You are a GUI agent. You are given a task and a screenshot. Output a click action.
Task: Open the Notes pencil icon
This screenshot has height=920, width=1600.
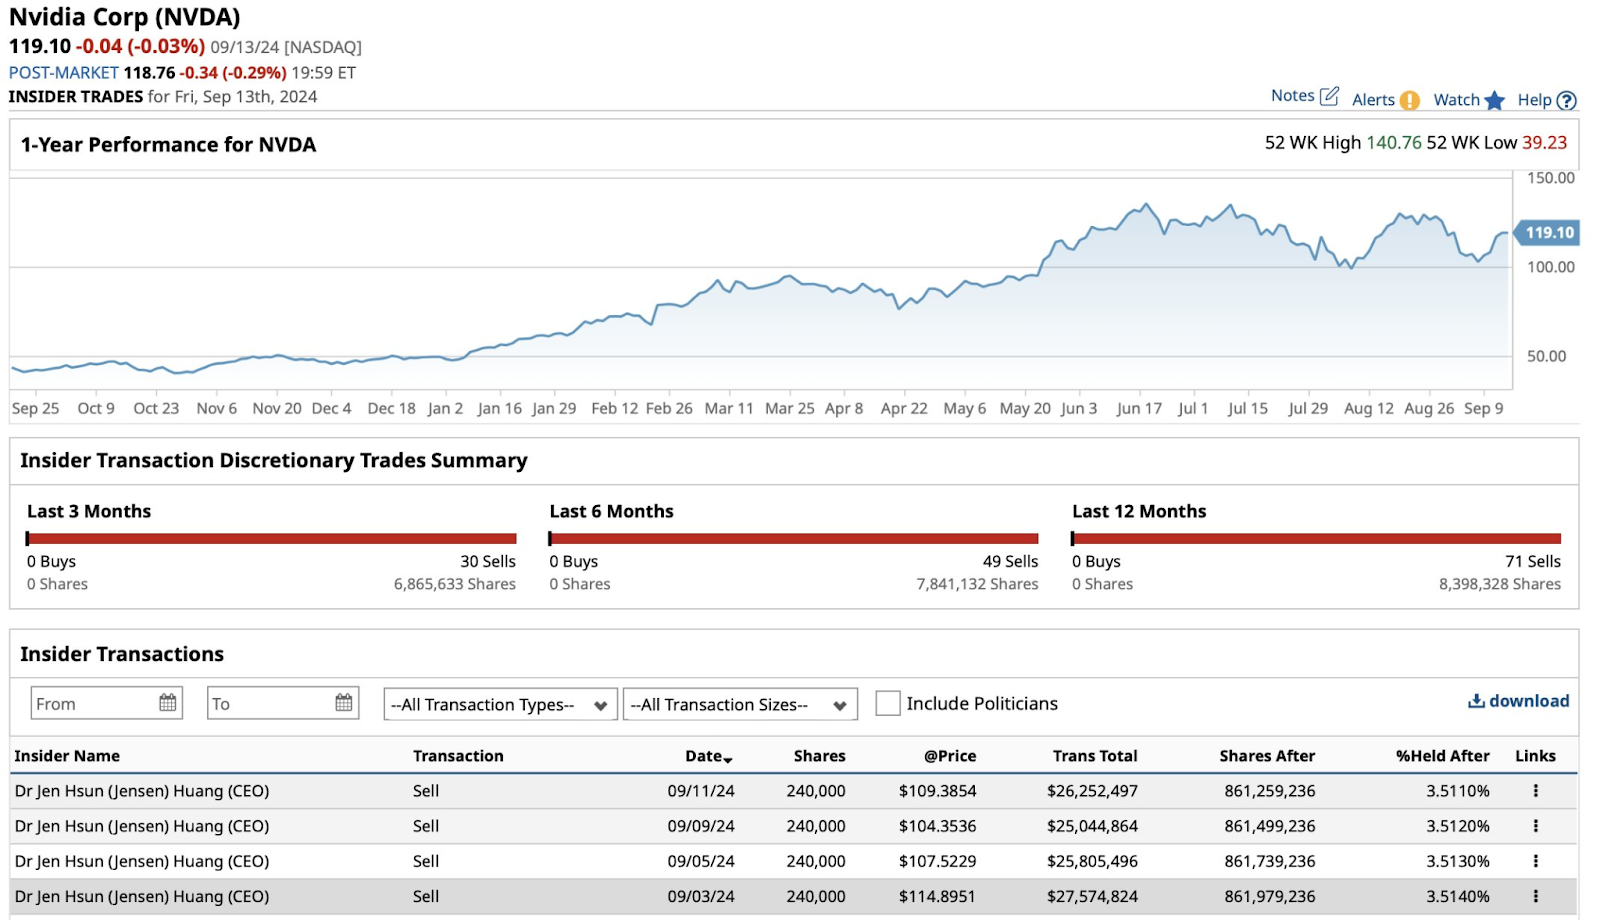(1329, 96)
